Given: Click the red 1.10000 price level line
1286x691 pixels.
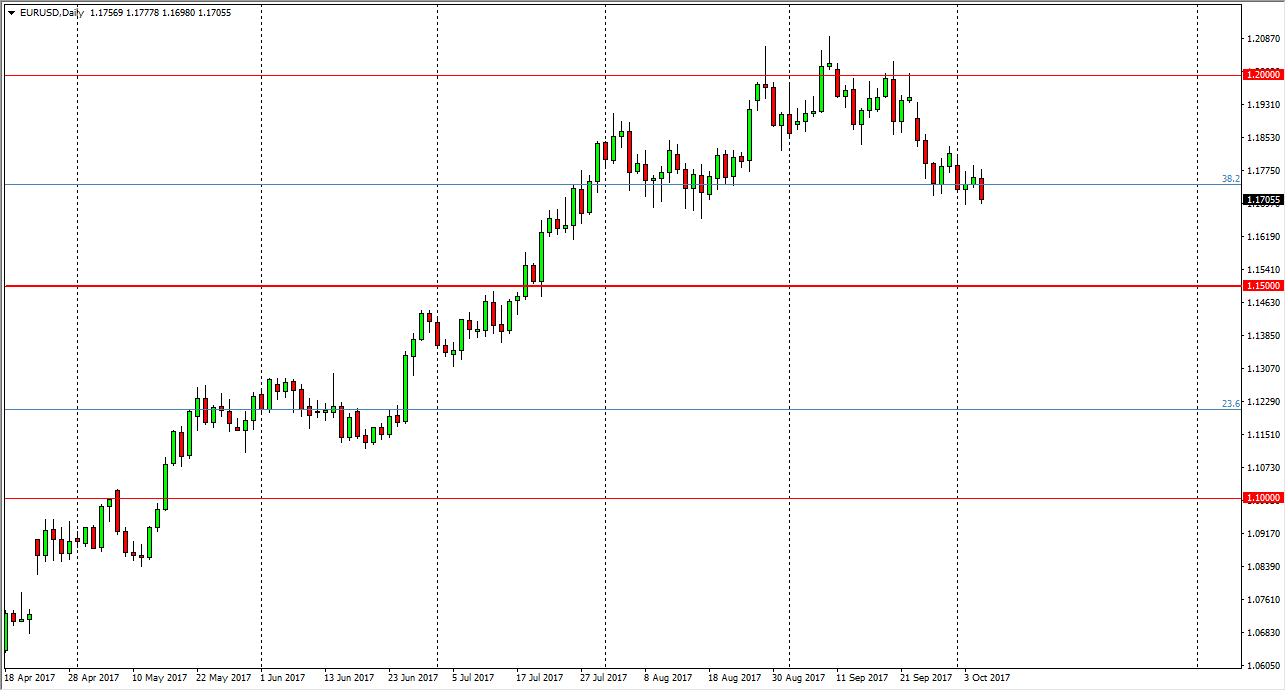Looking at the screenshot, I should click(600, 497).
